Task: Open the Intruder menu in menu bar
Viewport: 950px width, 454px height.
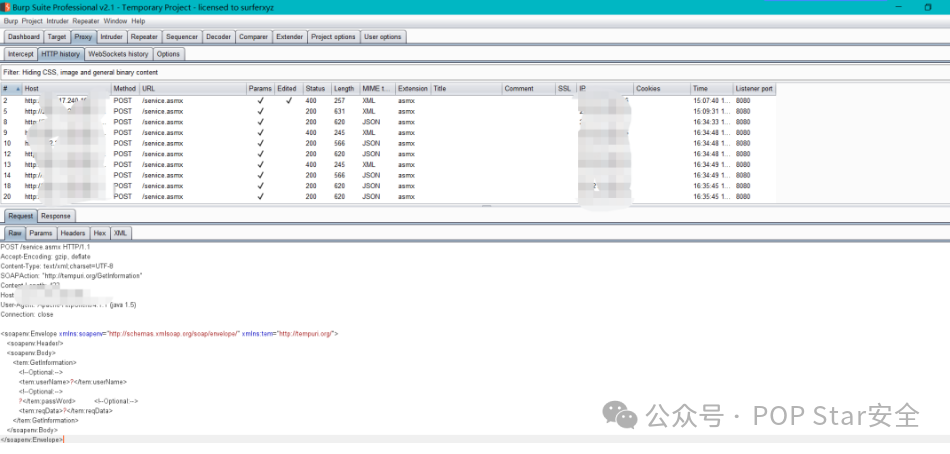Action: tap(58, 20)
